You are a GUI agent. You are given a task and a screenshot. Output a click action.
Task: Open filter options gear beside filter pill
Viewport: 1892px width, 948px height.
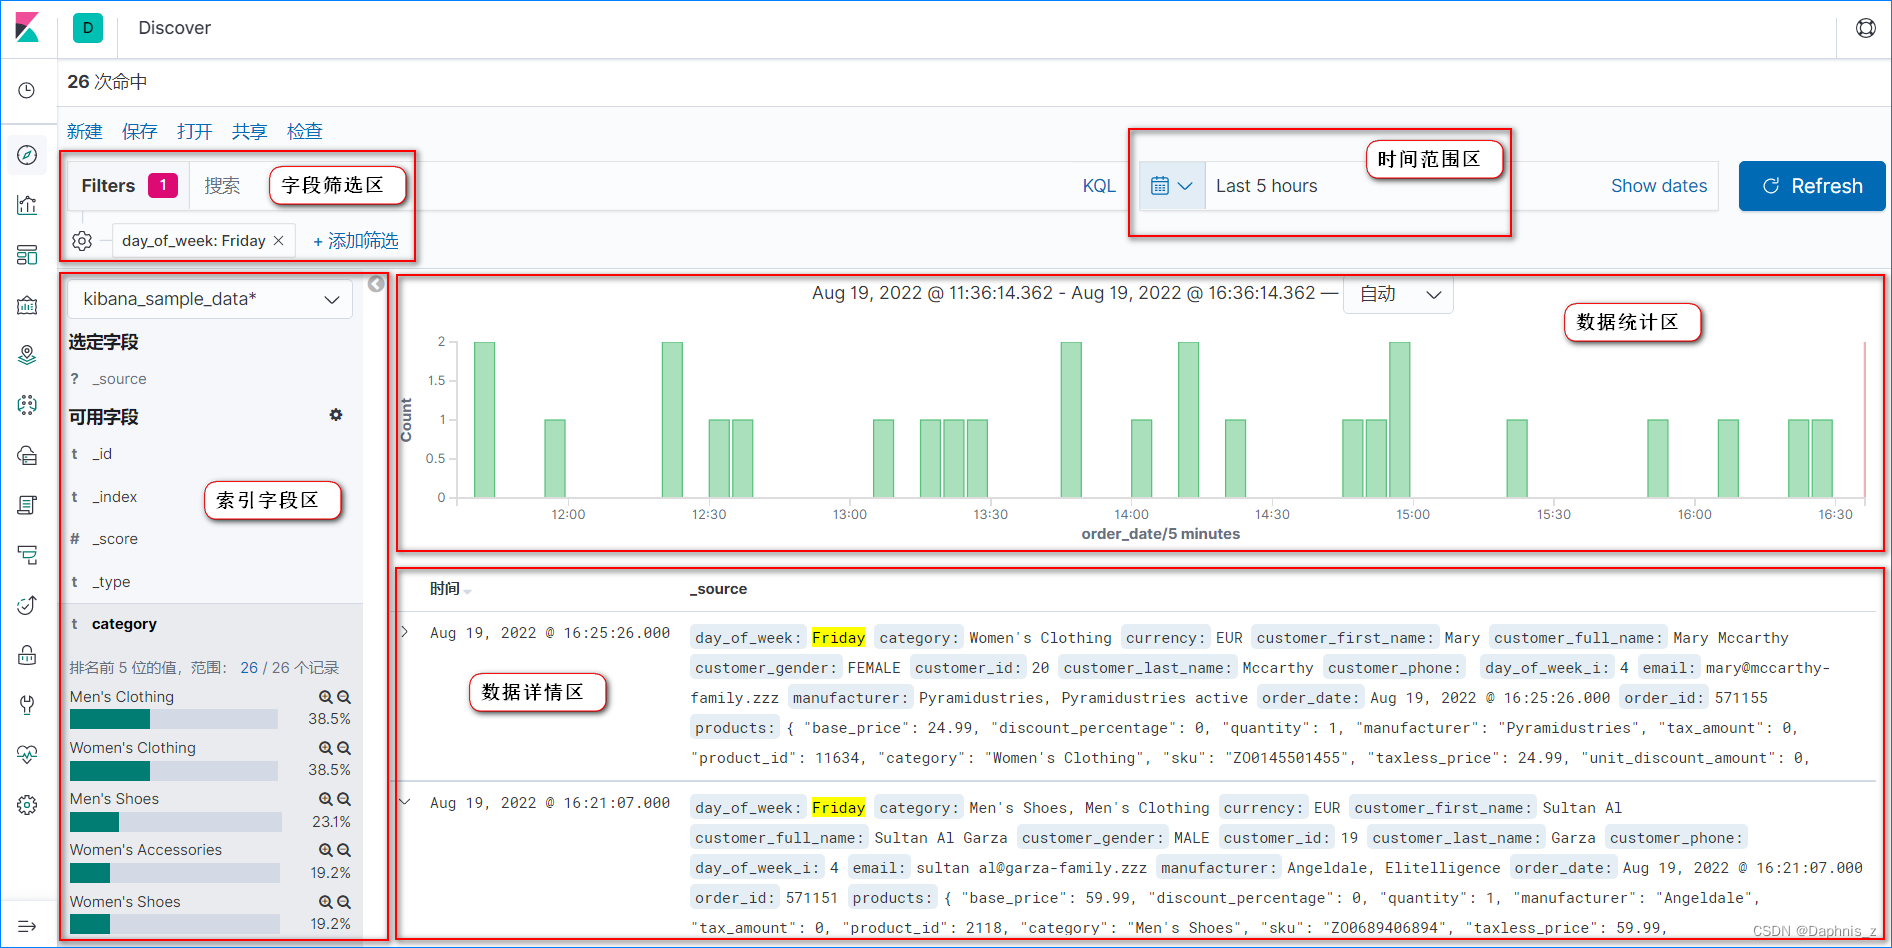pos(82,241)
